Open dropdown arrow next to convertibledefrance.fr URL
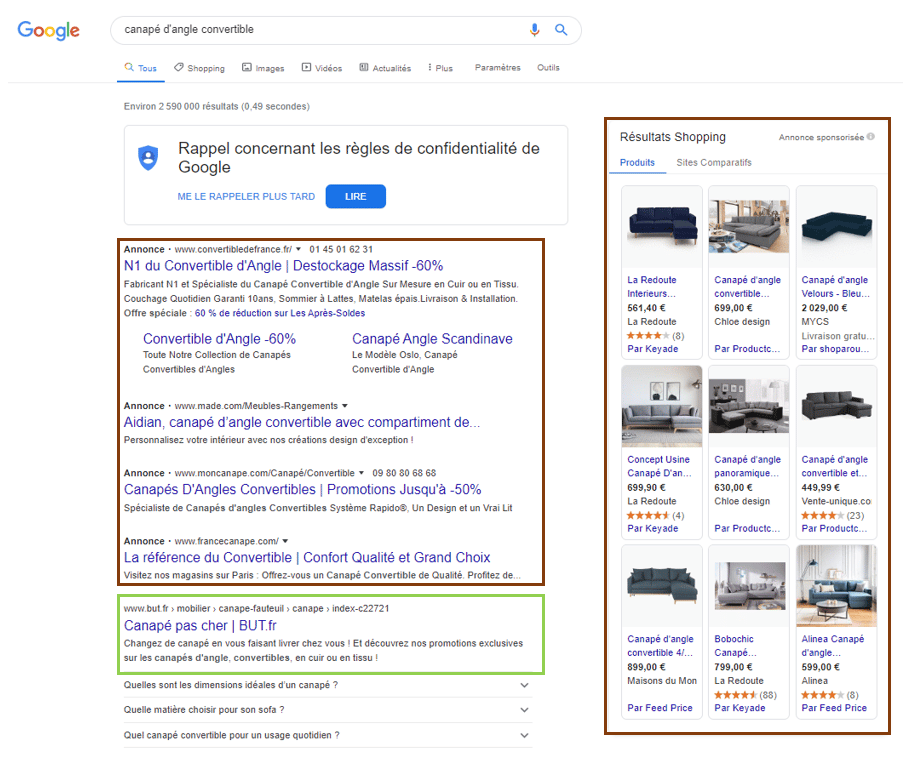 (x=298, y=249)
